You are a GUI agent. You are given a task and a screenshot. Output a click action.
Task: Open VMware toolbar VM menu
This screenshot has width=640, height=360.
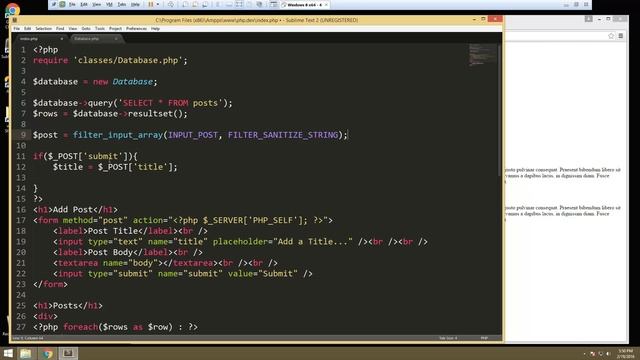tap(109, 4)
